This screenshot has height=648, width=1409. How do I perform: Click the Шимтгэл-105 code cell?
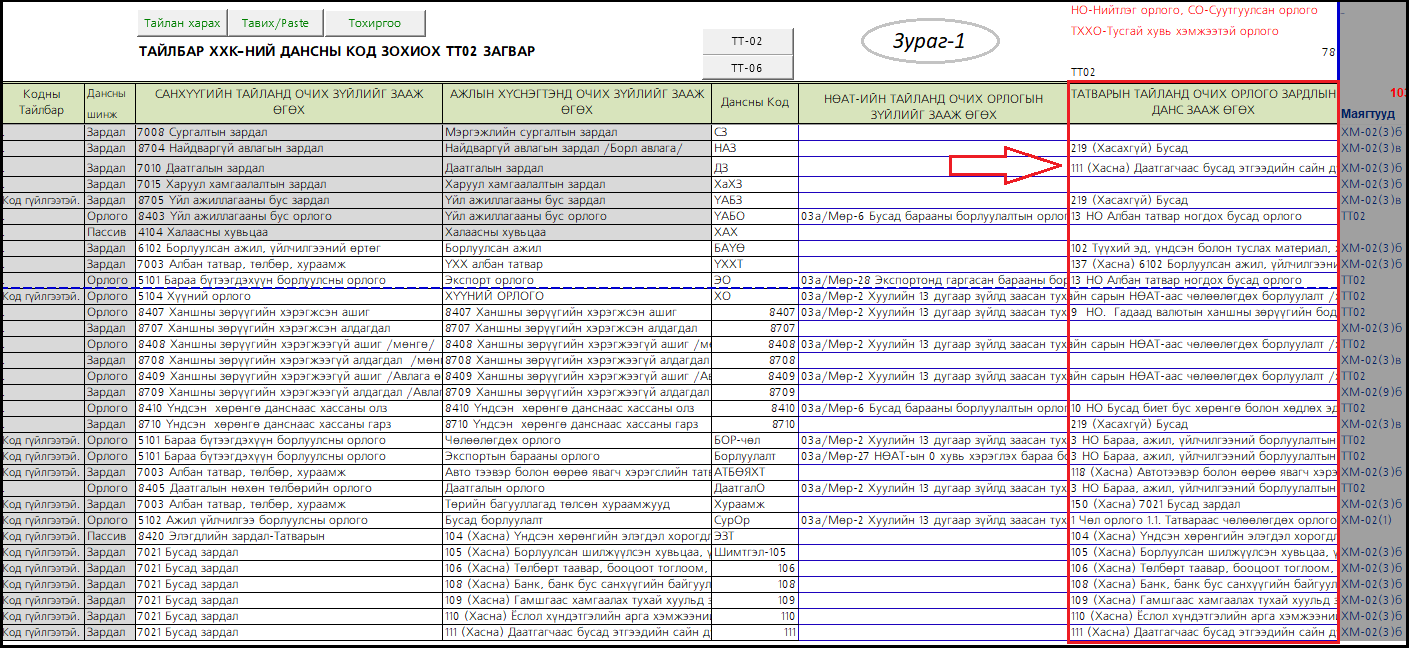tap(754, 552)
